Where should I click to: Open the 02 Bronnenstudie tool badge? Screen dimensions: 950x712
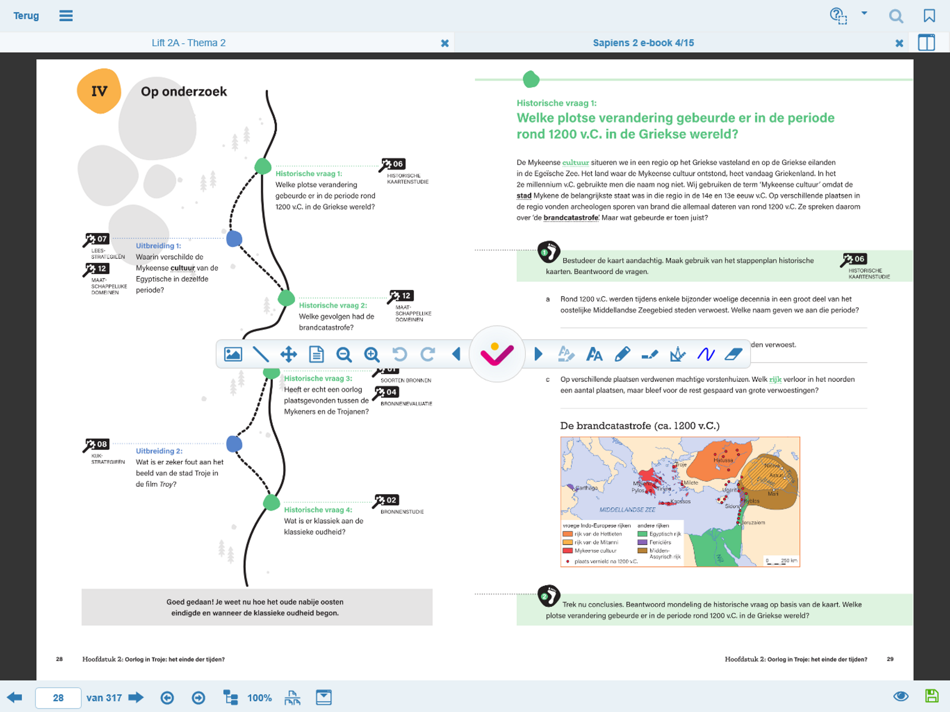tap(386, 501)
